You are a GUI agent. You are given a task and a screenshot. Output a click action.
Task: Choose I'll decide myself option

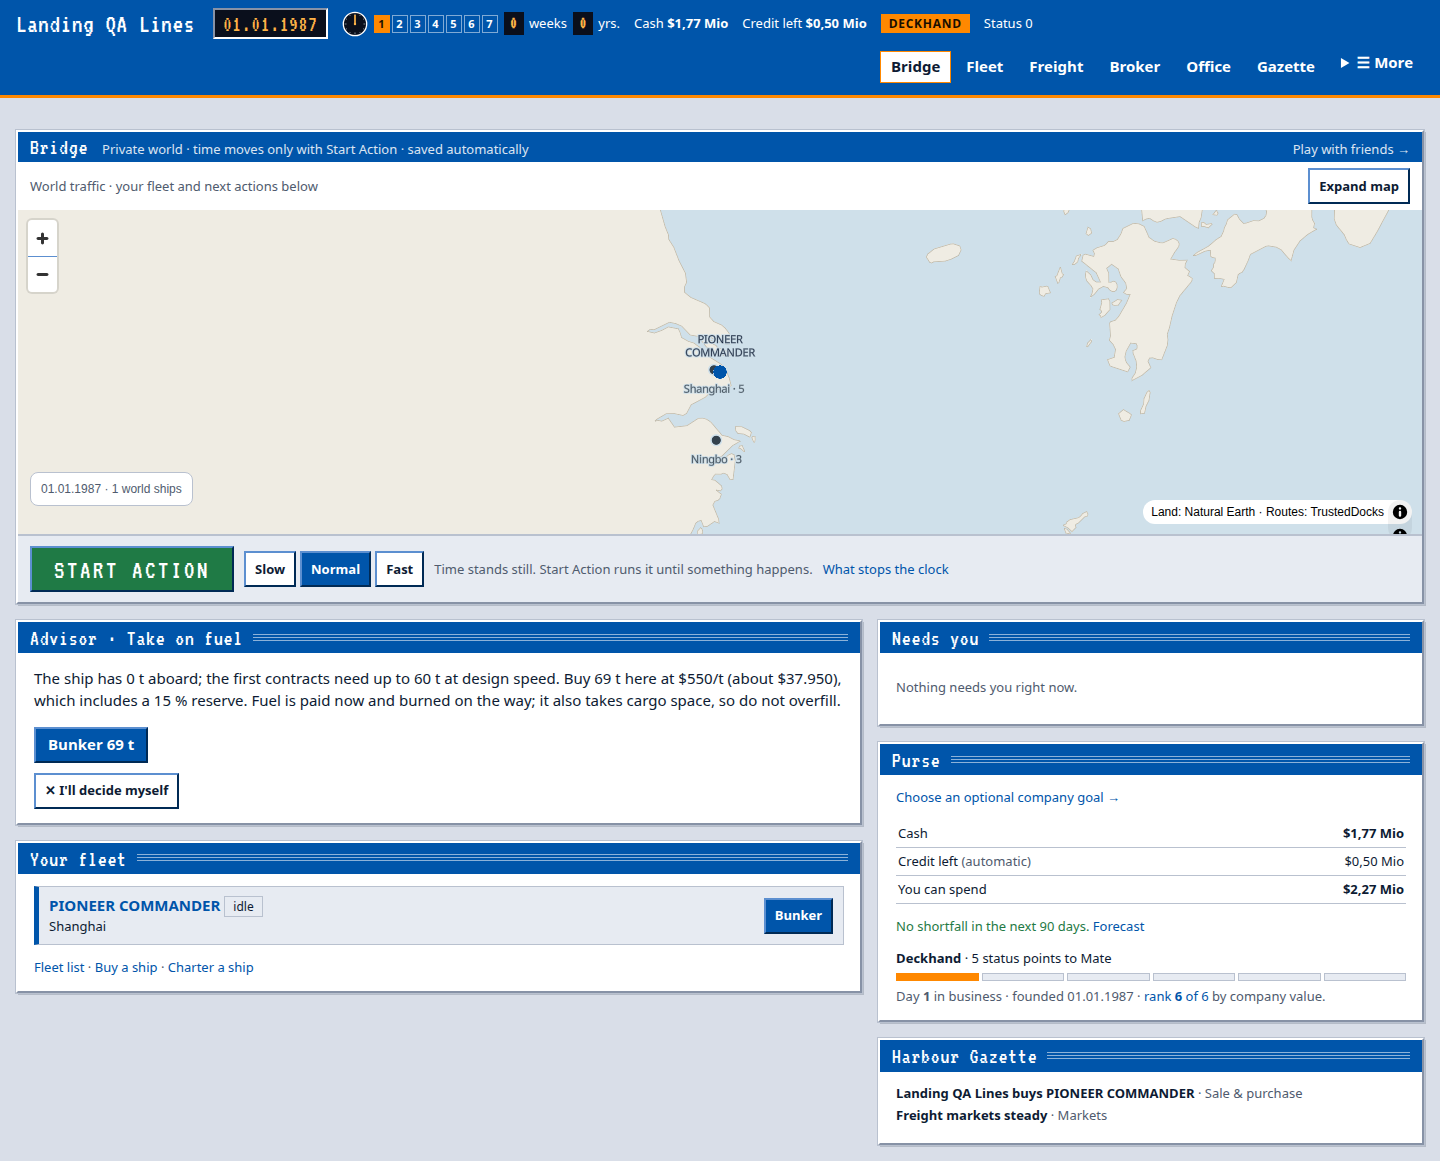point(106,791)
